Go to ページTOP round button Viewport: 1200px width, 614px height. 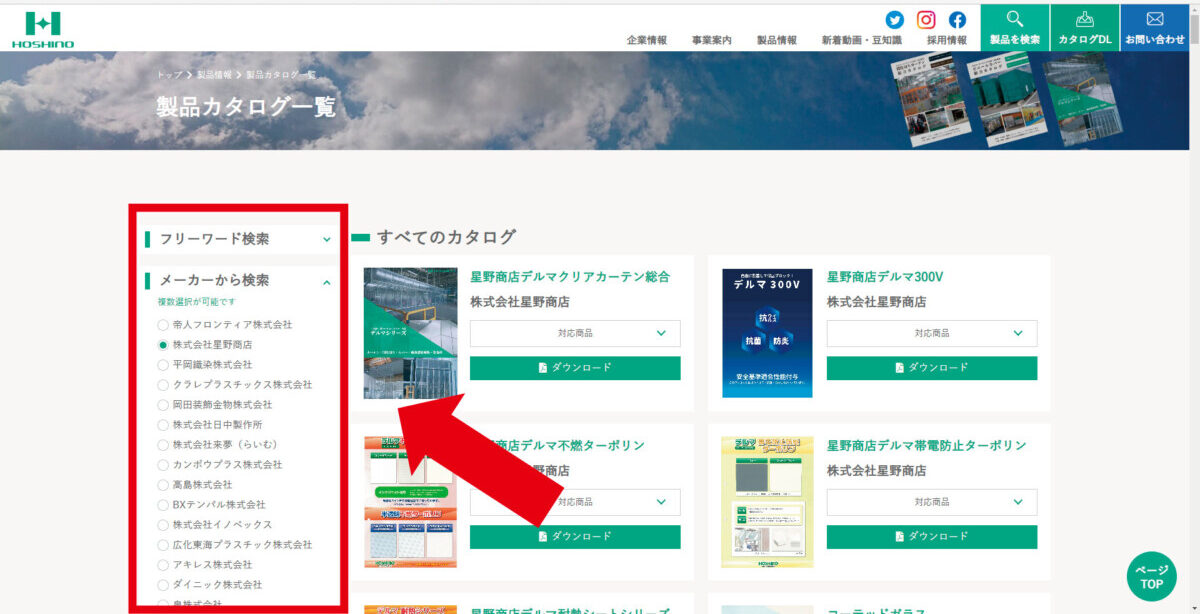(x=1151, y=576)
